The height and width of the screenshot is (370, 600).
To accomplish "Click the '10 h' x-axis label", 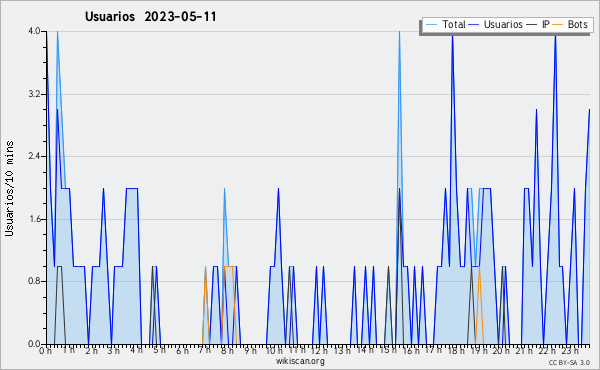I will 274,350.
